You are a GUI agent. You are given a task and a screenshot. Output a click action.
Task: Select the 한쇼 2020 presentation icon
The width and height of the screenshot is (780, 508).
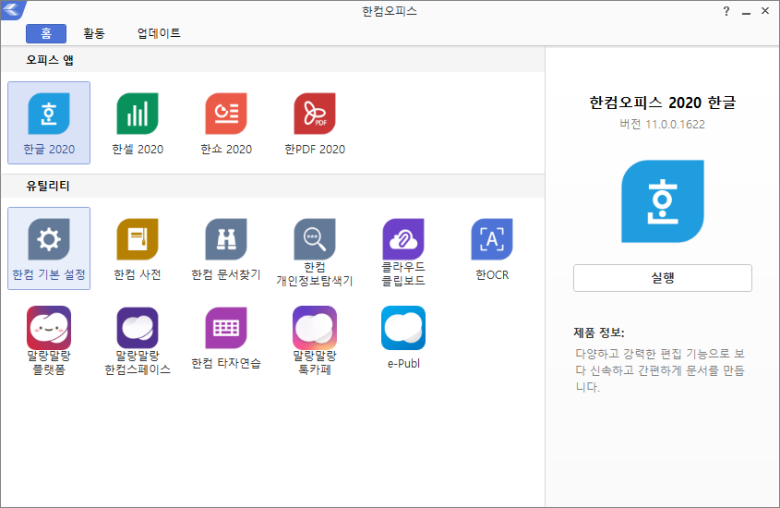coord(226,113)
